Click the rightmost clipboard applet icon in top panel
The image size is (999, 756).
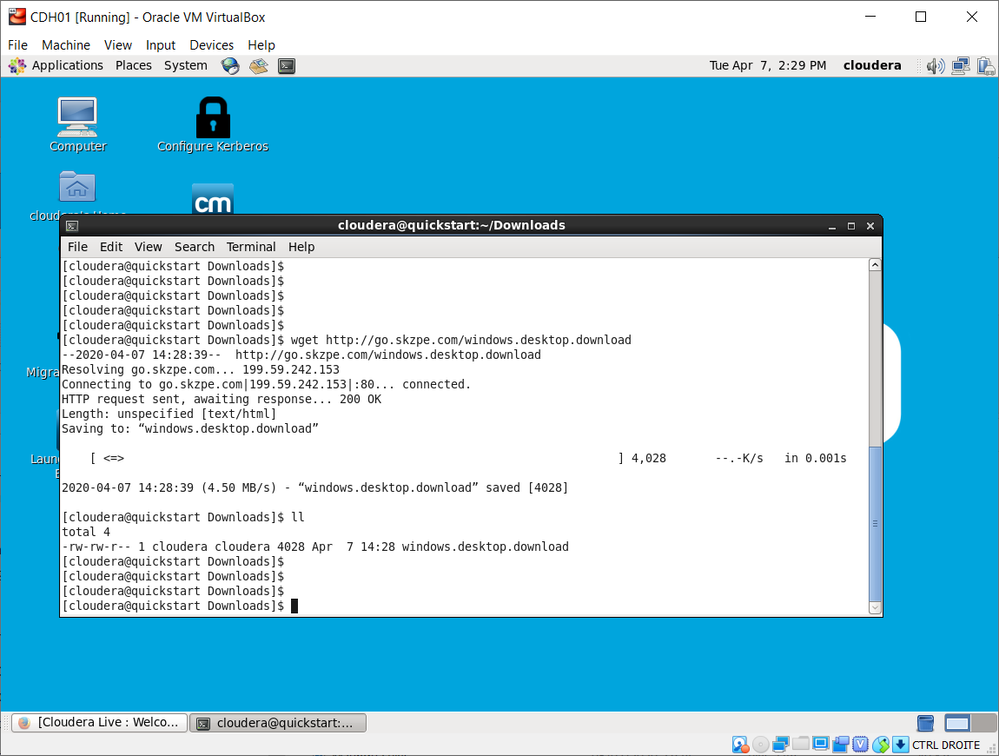point(986,66)
